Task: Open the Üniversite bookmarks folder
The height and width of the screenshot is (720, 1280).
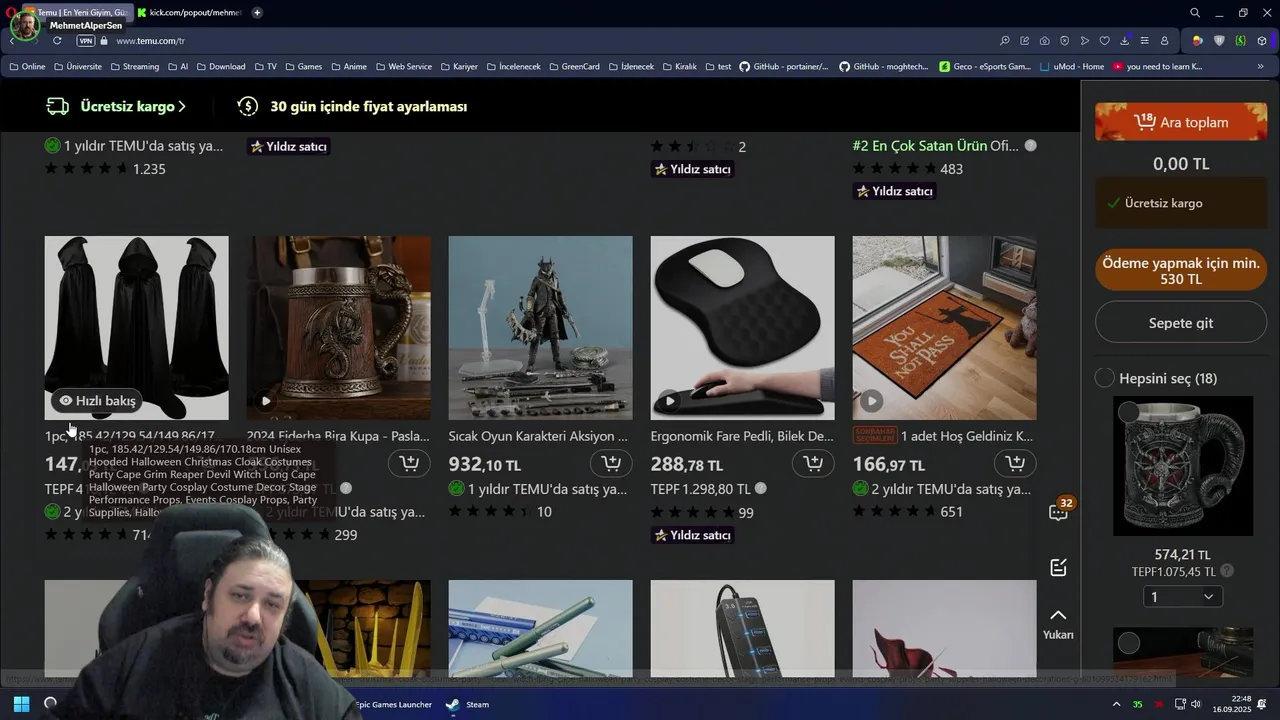Action: point(77,67)
